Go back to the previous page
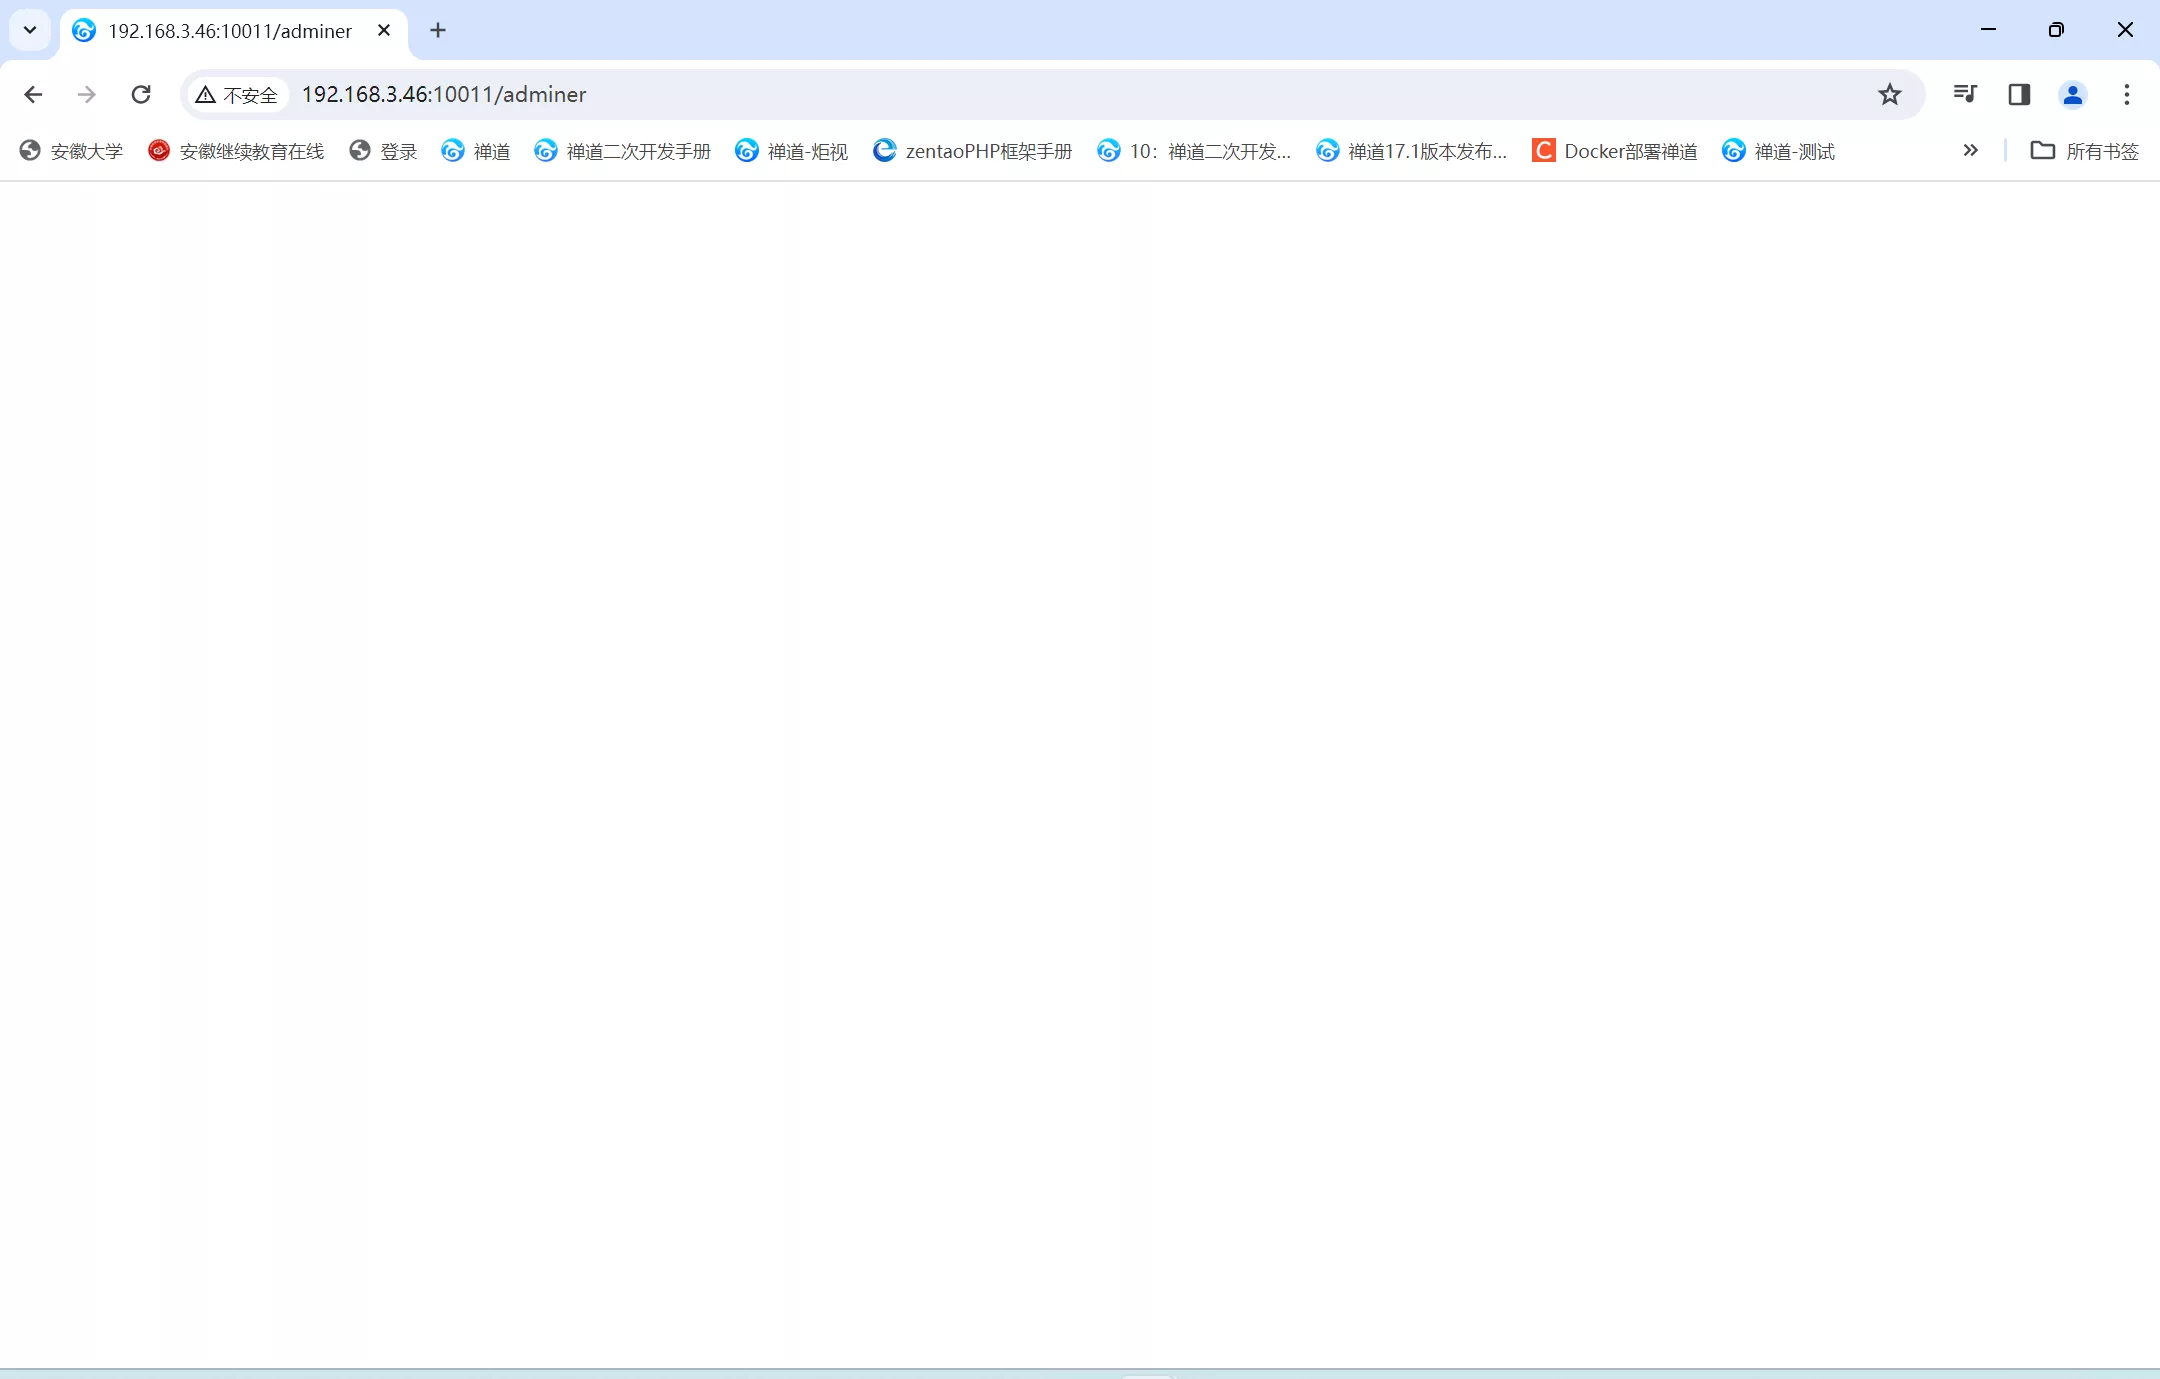This screenshot has height=1379, width=2160. [33, 94]
